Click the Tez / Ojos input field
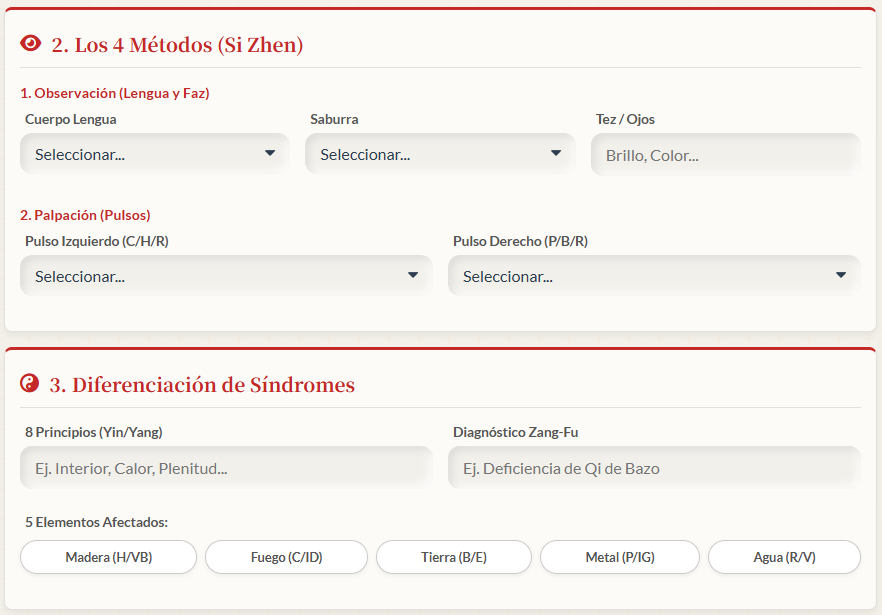 click(x=725, y=155)
